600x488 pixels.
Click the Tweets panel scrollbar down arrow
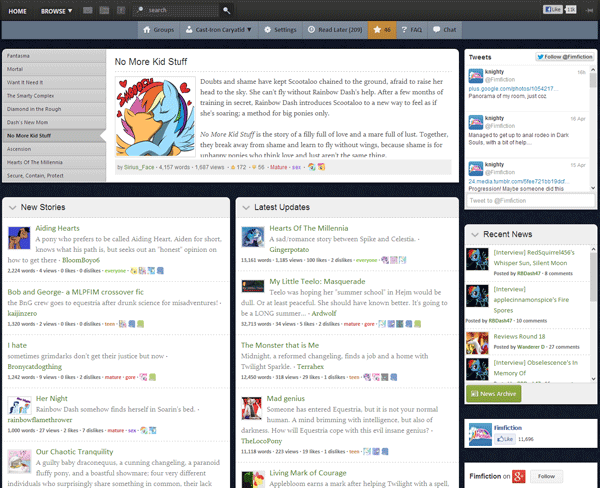[593, 188]
